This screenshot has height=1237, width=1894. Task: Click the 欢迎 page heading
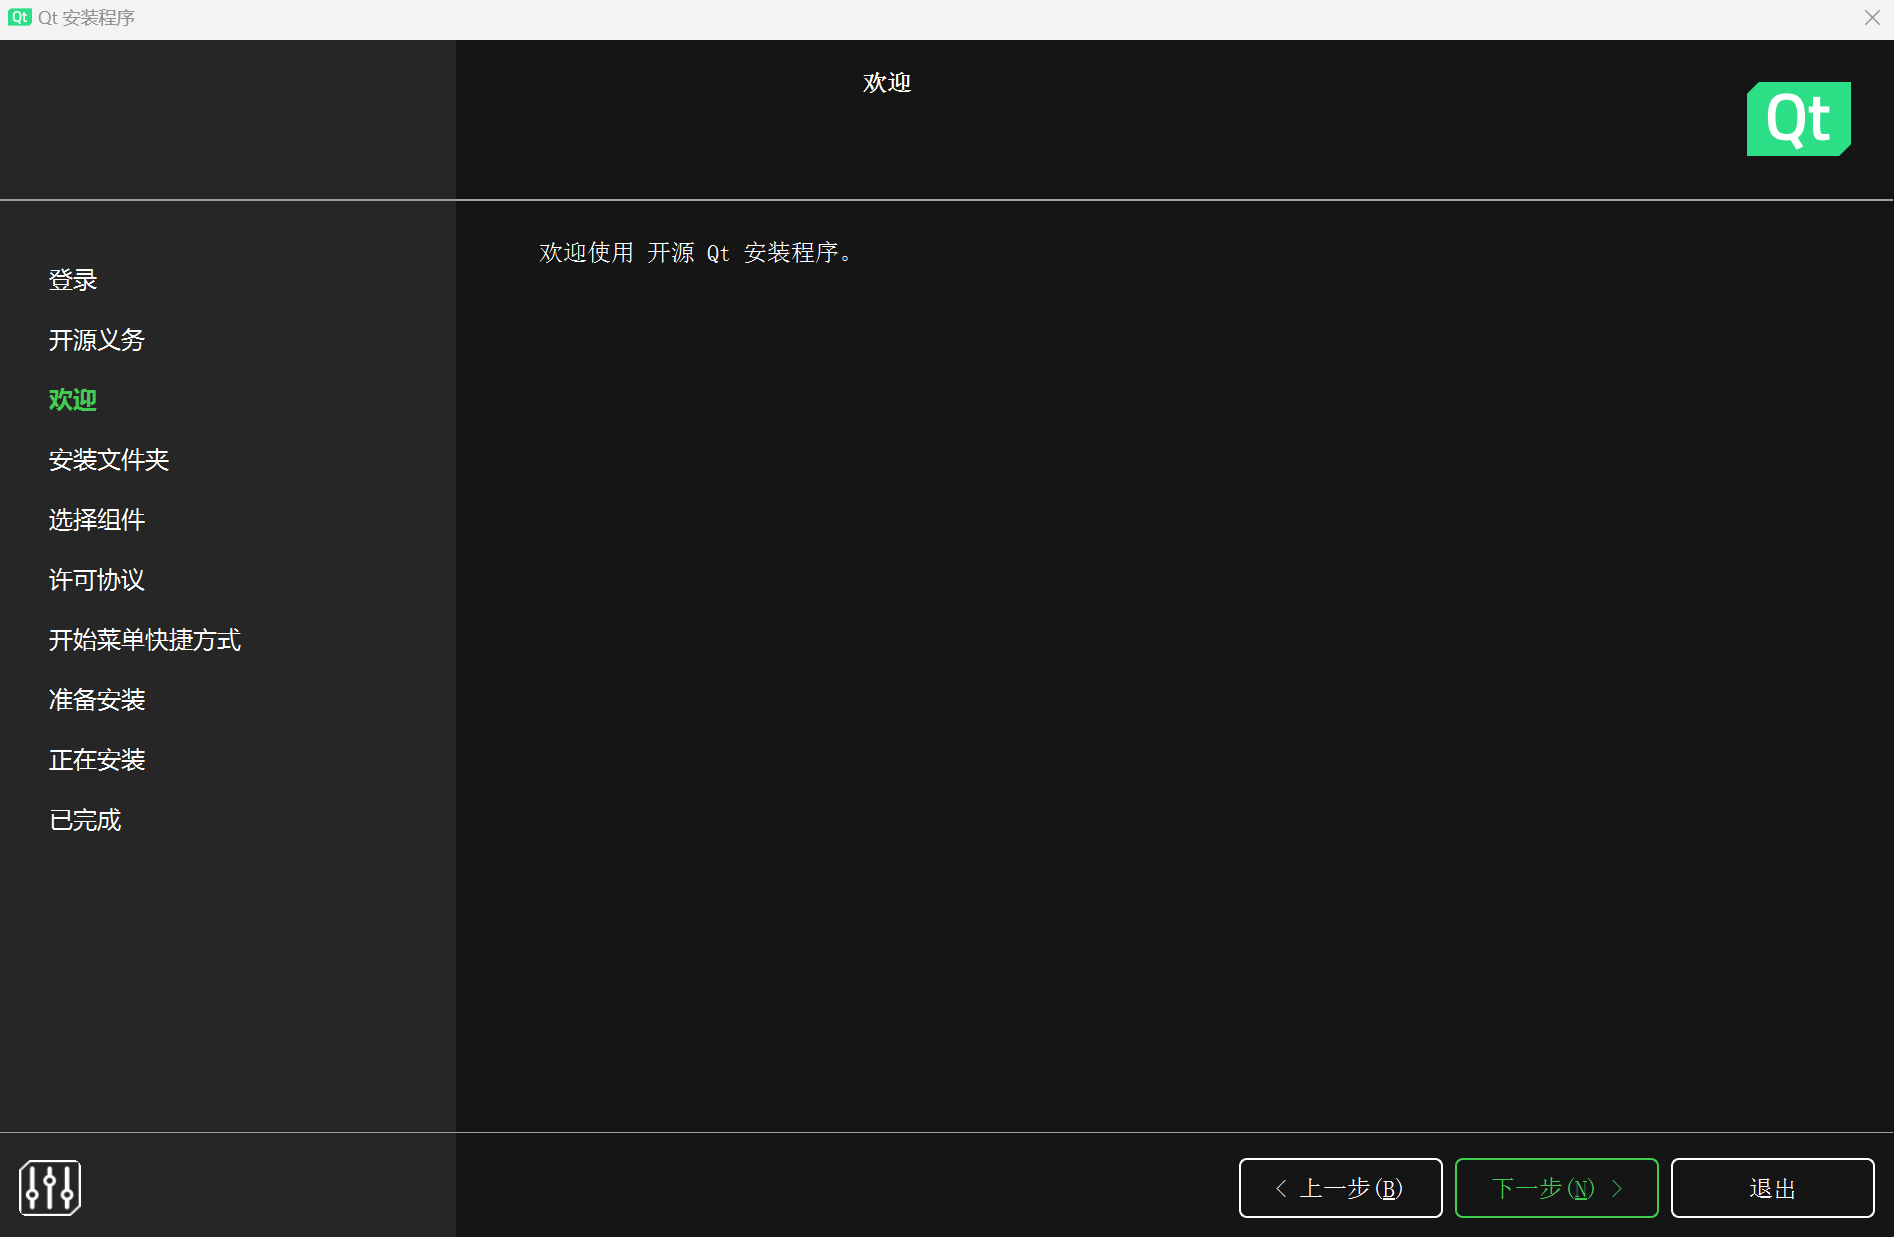point(887,83)
